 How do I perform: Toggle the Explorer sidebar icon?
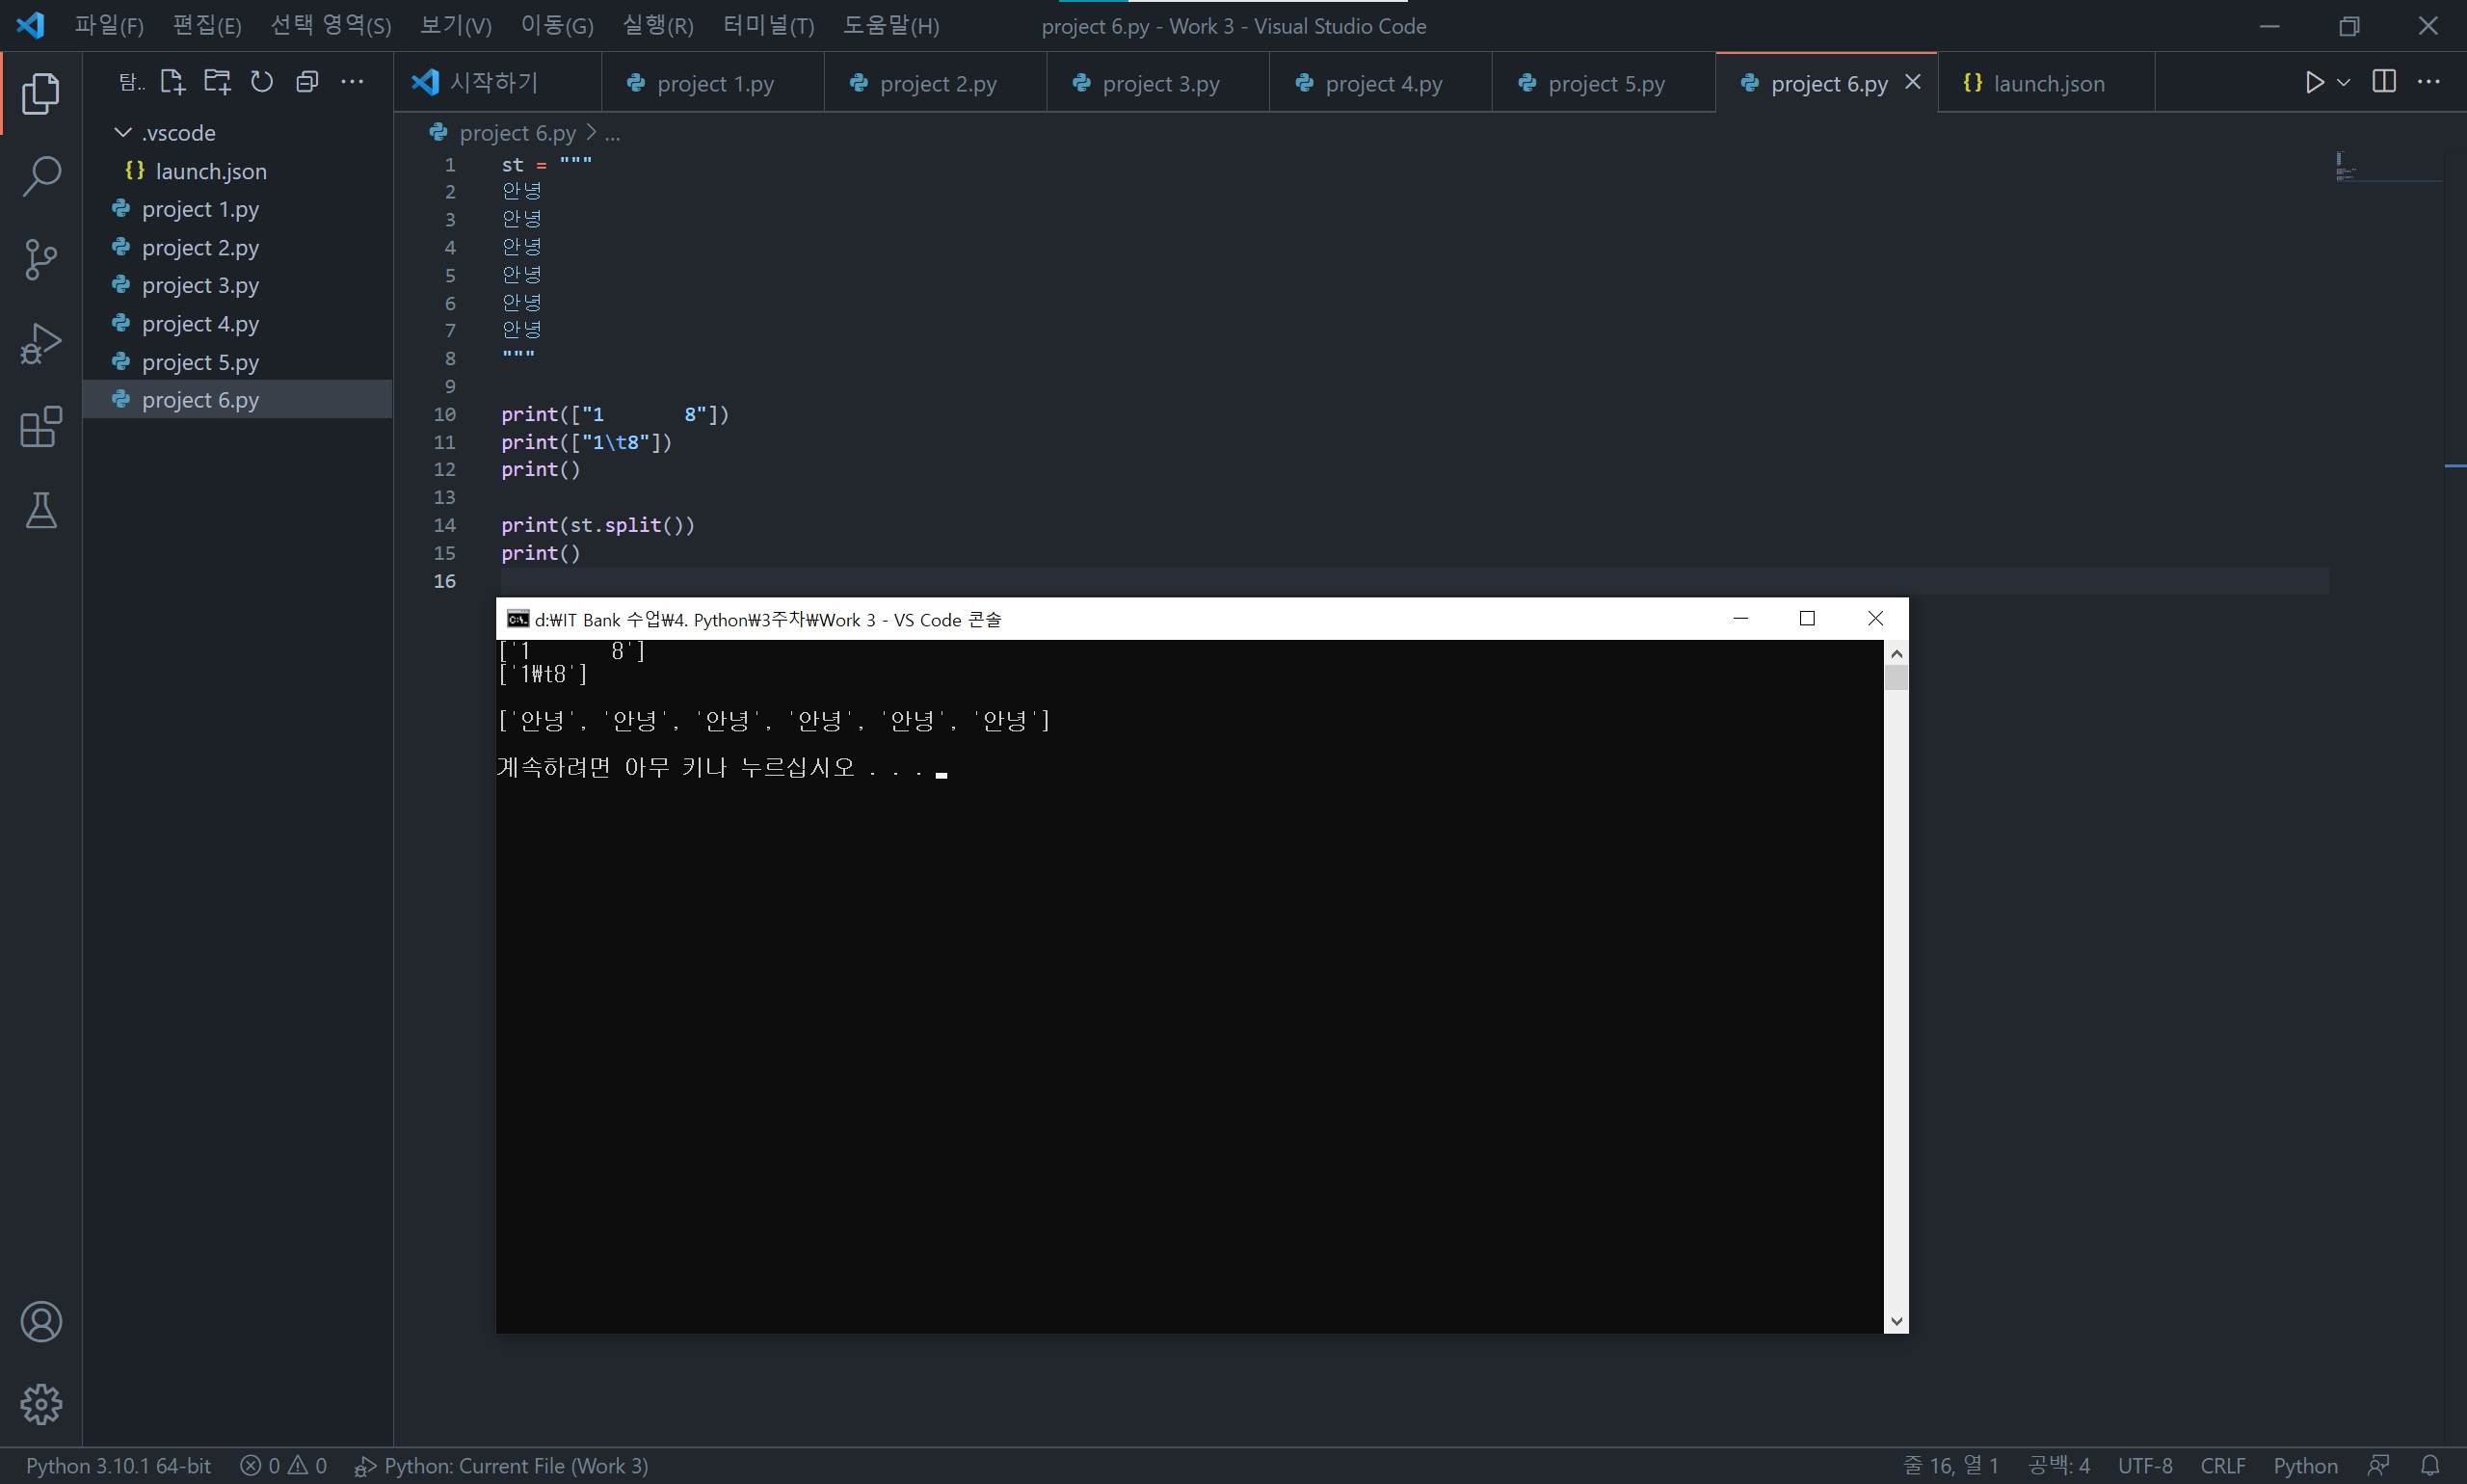[41, 93]
